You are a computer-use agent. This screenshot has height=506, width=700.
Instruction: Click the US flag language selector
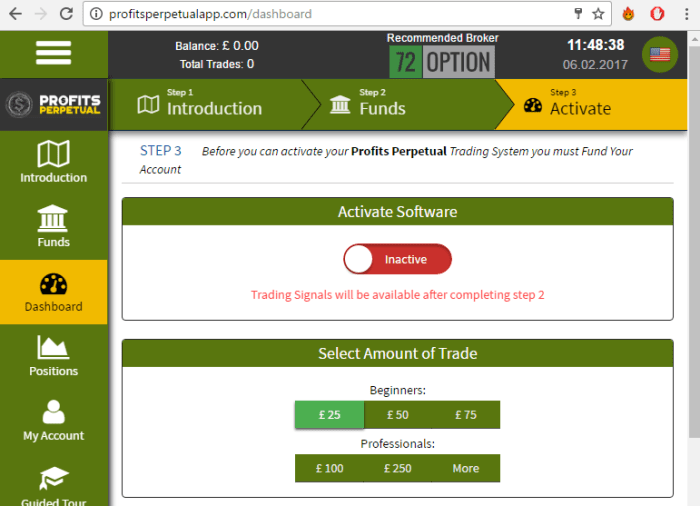point(660,54)
